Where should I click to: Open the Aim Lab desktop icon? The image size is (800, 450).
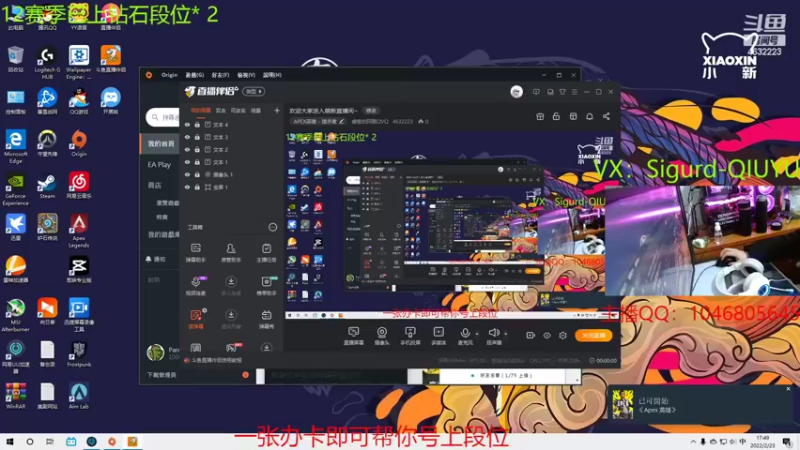click(x=79, y=396)
